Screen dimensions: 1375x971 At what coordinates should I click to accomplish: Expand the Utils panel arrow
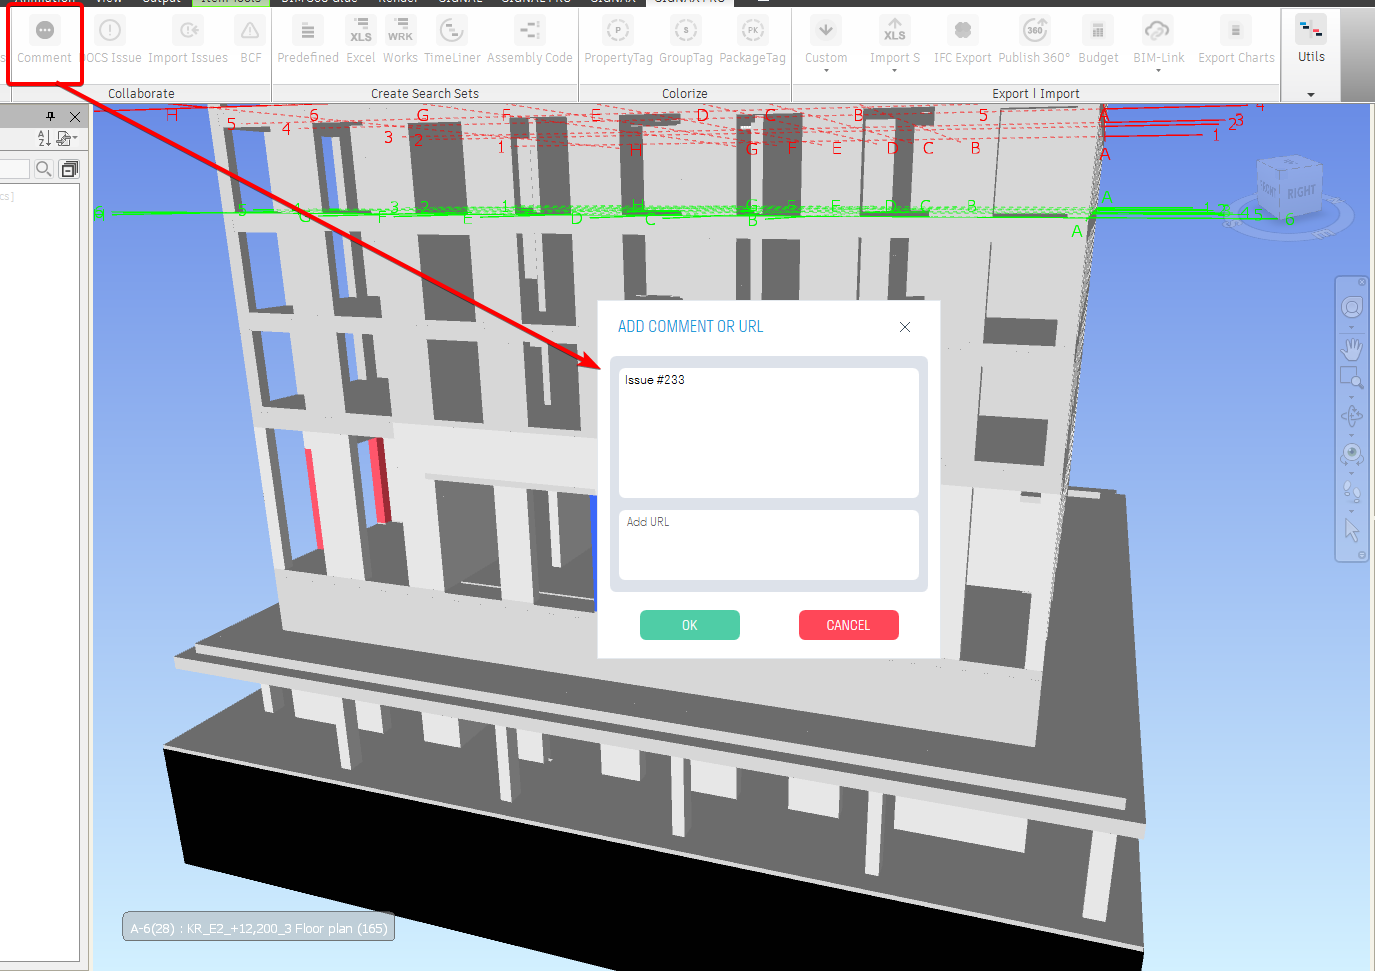pos(1311,95)
